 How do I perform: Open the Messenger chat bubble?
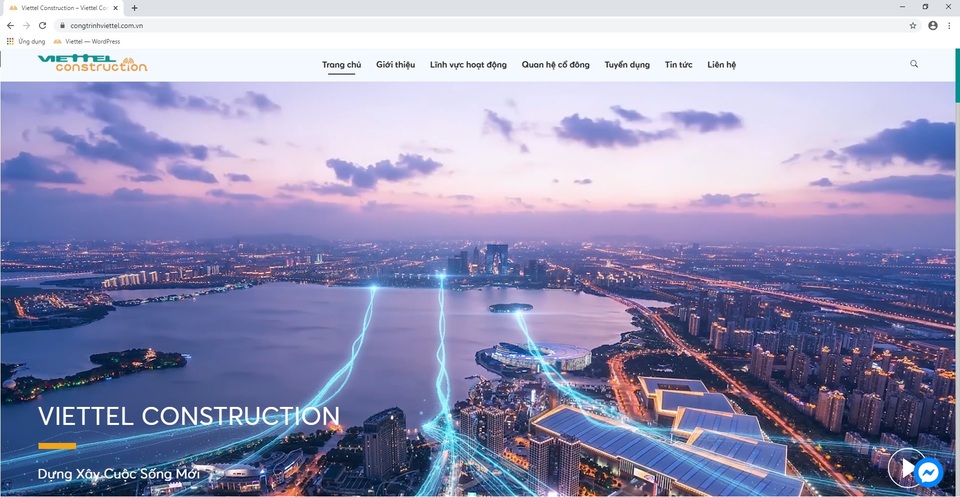pyautogui.click(x=928, y=472)
